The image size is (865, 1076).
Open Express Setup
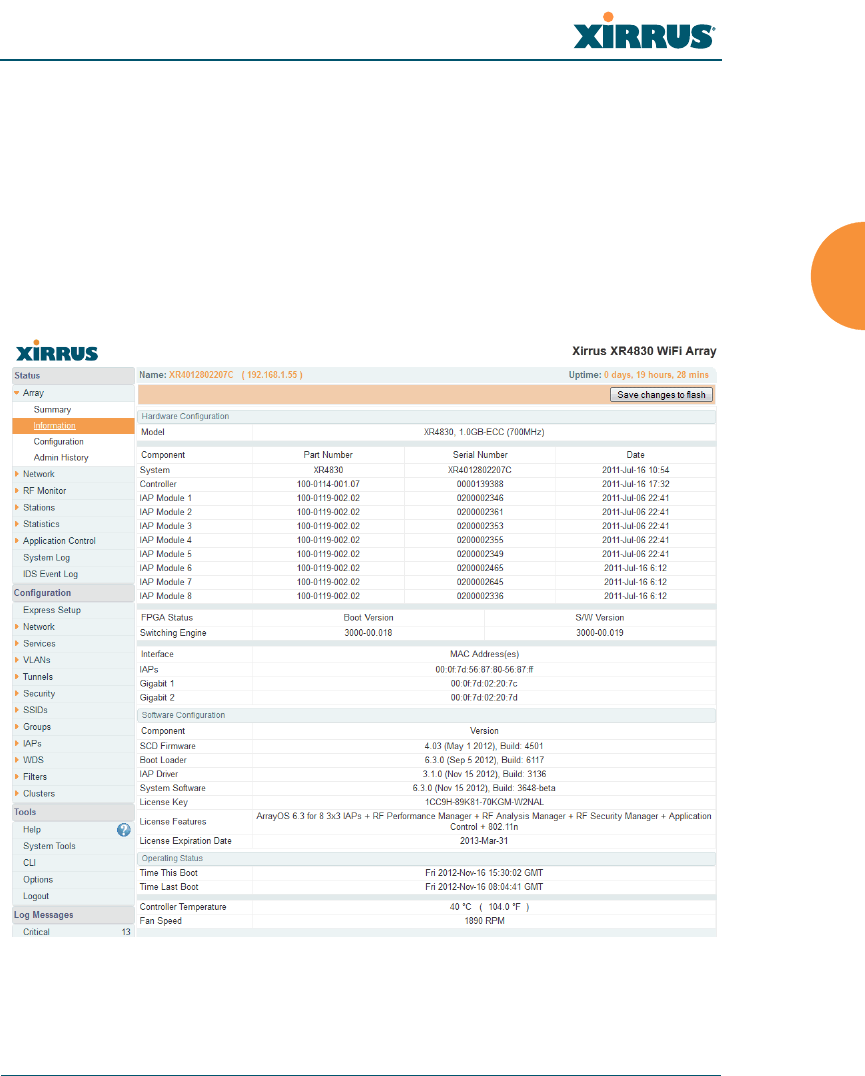[x=51, y=610]
